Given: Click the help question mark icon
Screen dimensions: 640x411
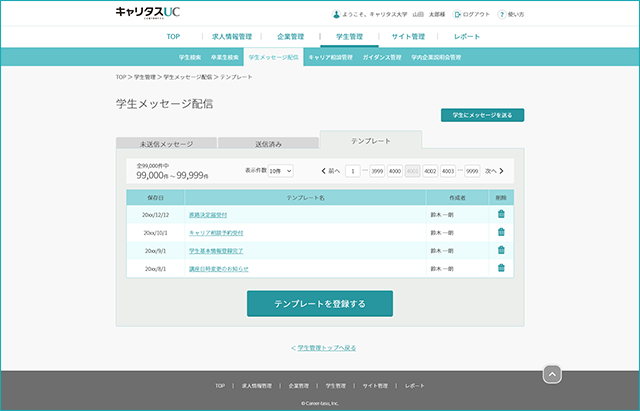Looking at the screenshot, I should pyautogui.click(x=502, y=14).
